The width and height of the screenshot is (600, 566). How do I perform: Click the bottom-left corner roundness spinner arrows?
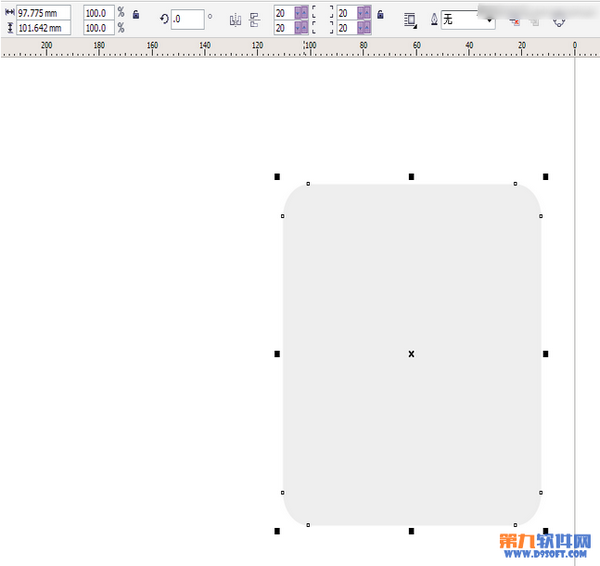[301, 28]
